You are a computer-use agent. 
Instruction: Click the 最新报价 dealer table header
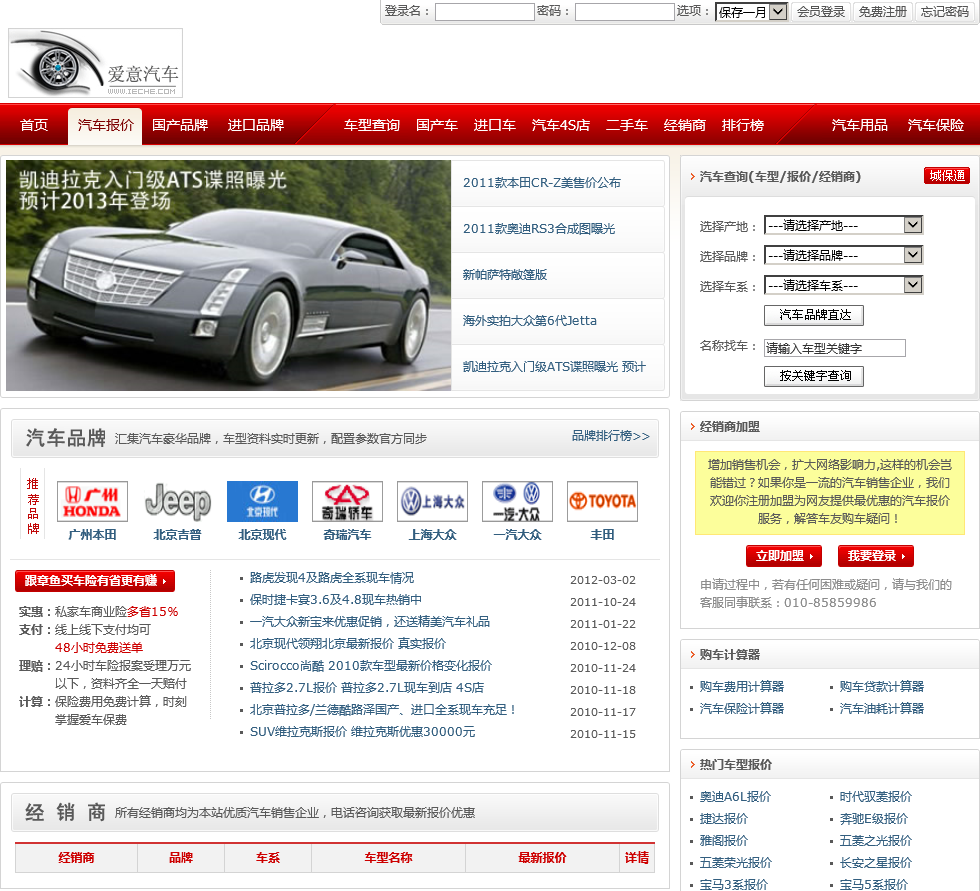coord(542,857)
